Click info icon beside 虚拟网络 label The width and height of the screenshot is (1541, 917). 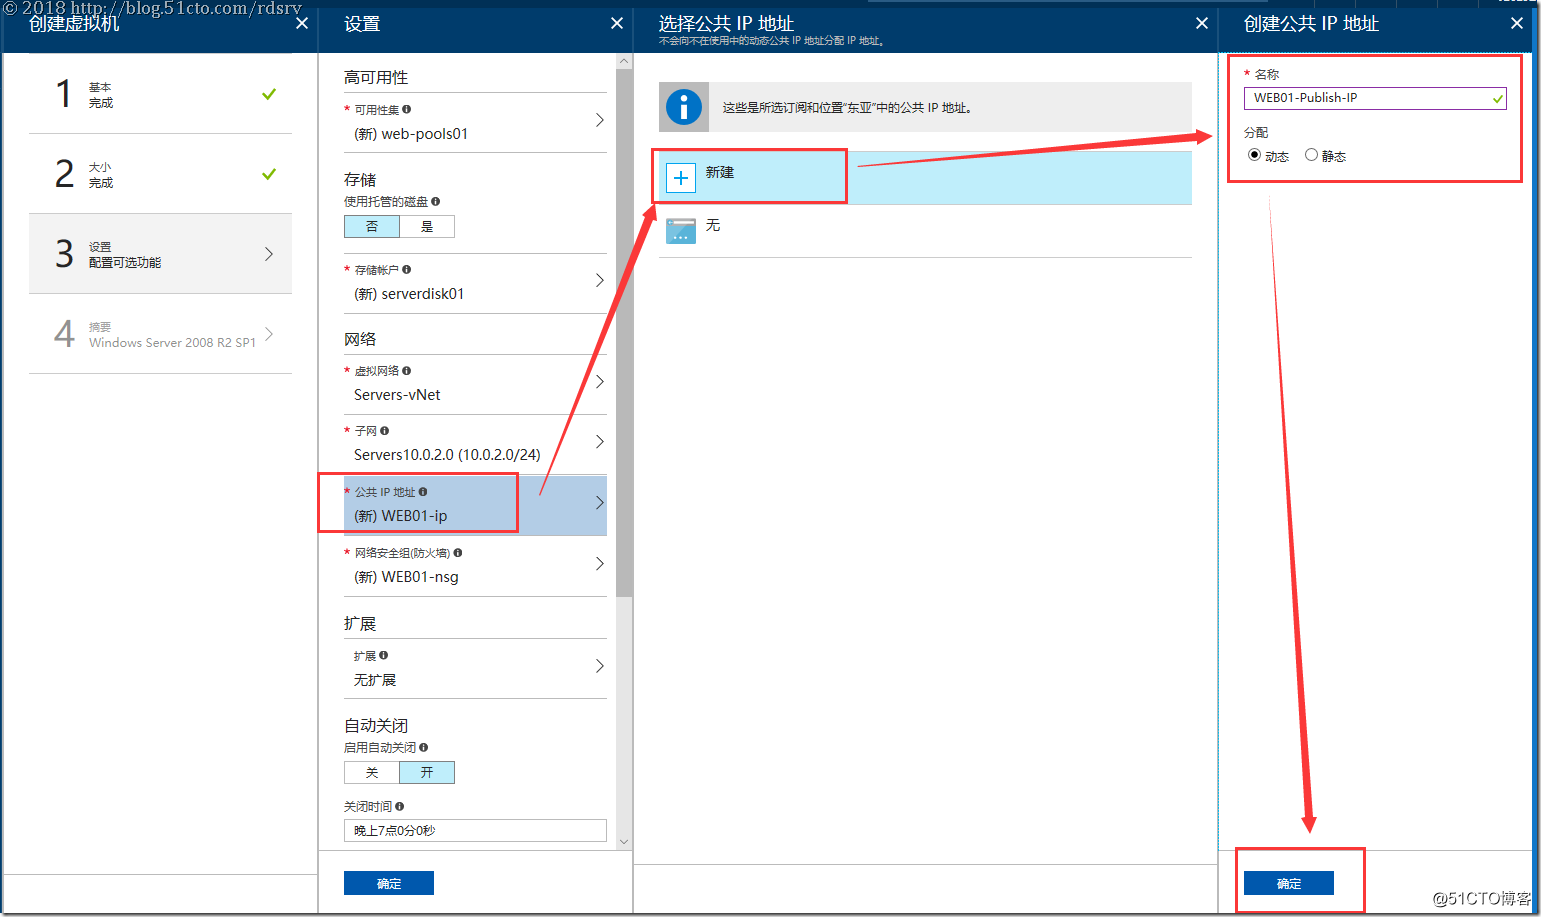[x=407, y=370]
